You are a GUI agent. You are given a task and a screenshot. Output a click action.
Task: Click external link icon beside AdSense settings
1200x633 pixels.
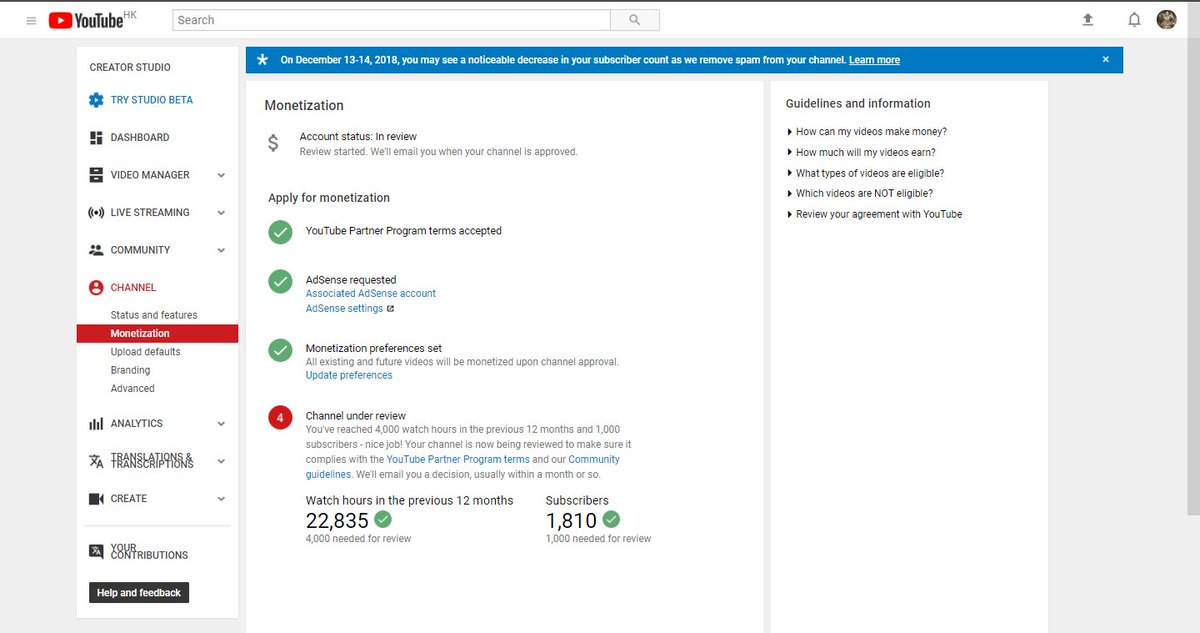390,309
